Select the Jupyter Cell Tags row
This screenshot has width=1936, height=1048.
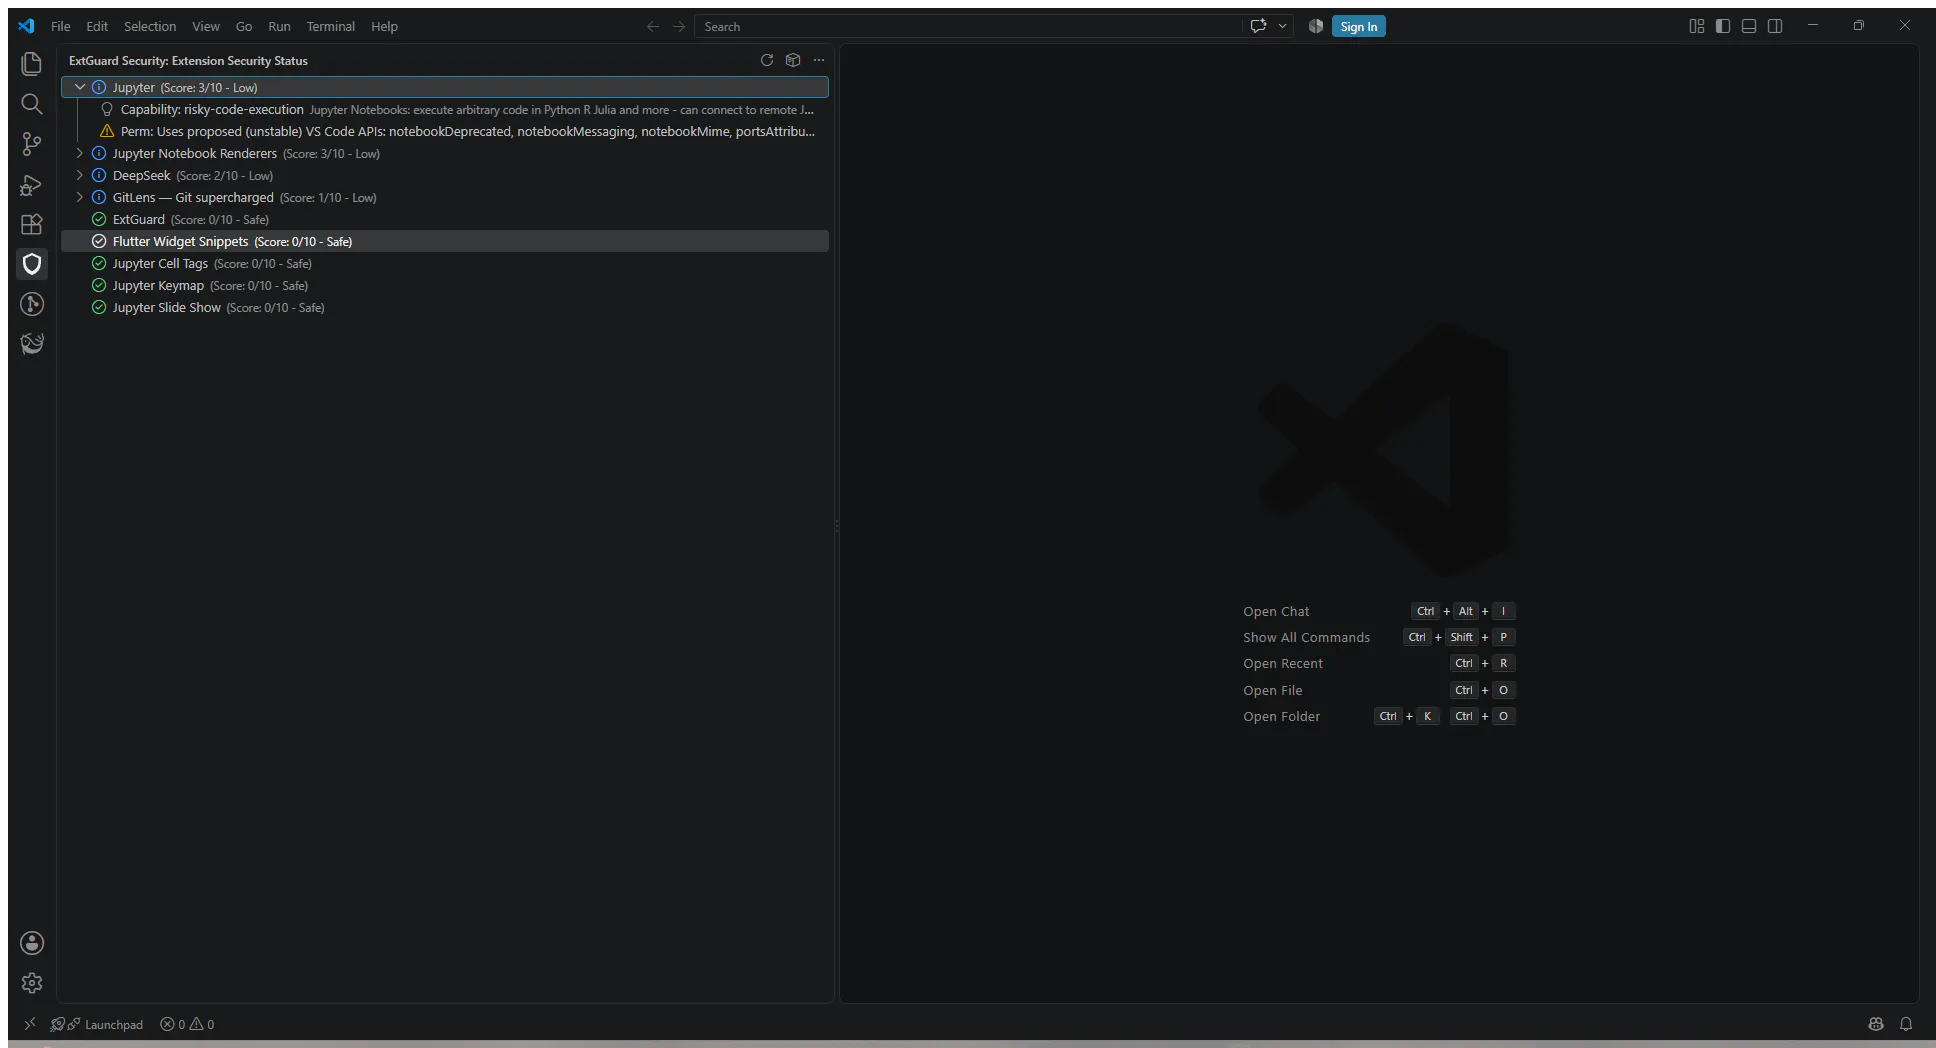[445, 263]
